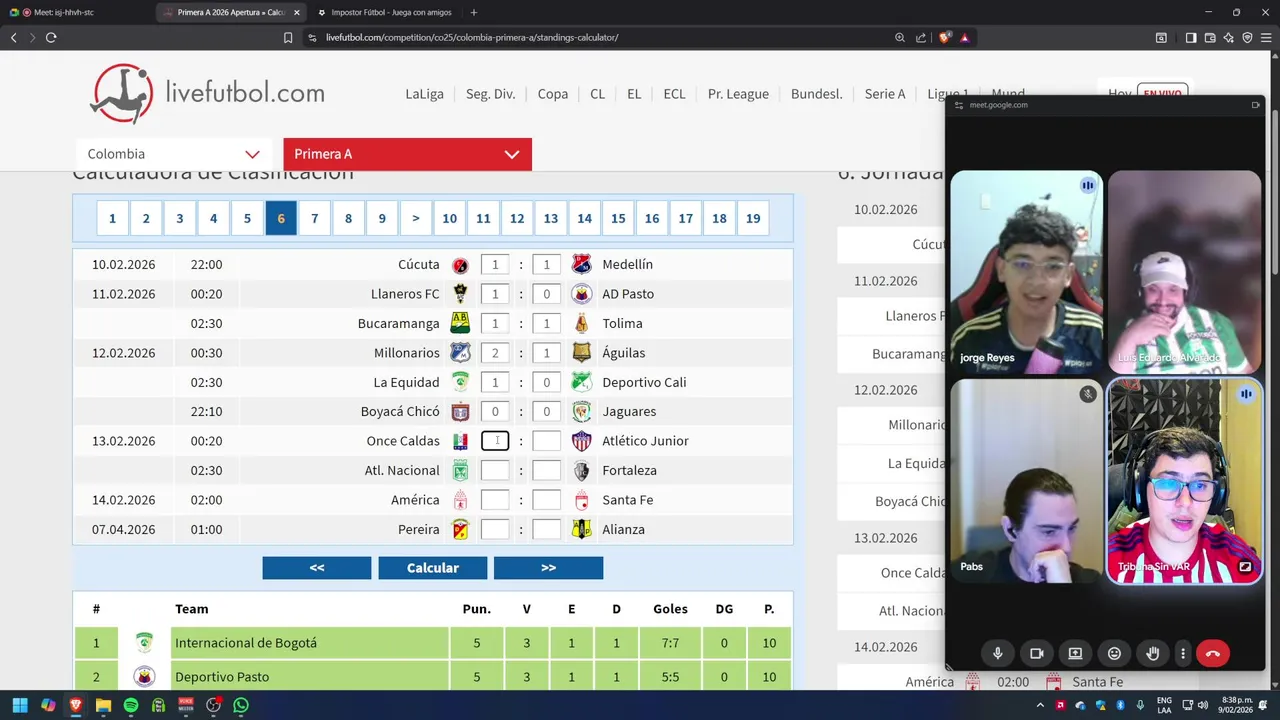Open WhatsApp from the taskbar
The width and height of the screenshot is (1280, 720).
[241, 705]
